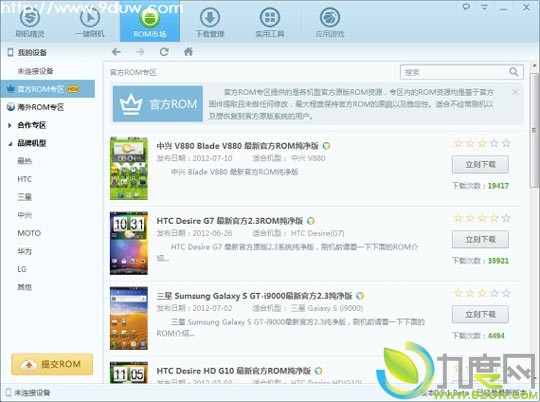Click 下载次数 35921 text

(480, 260)
